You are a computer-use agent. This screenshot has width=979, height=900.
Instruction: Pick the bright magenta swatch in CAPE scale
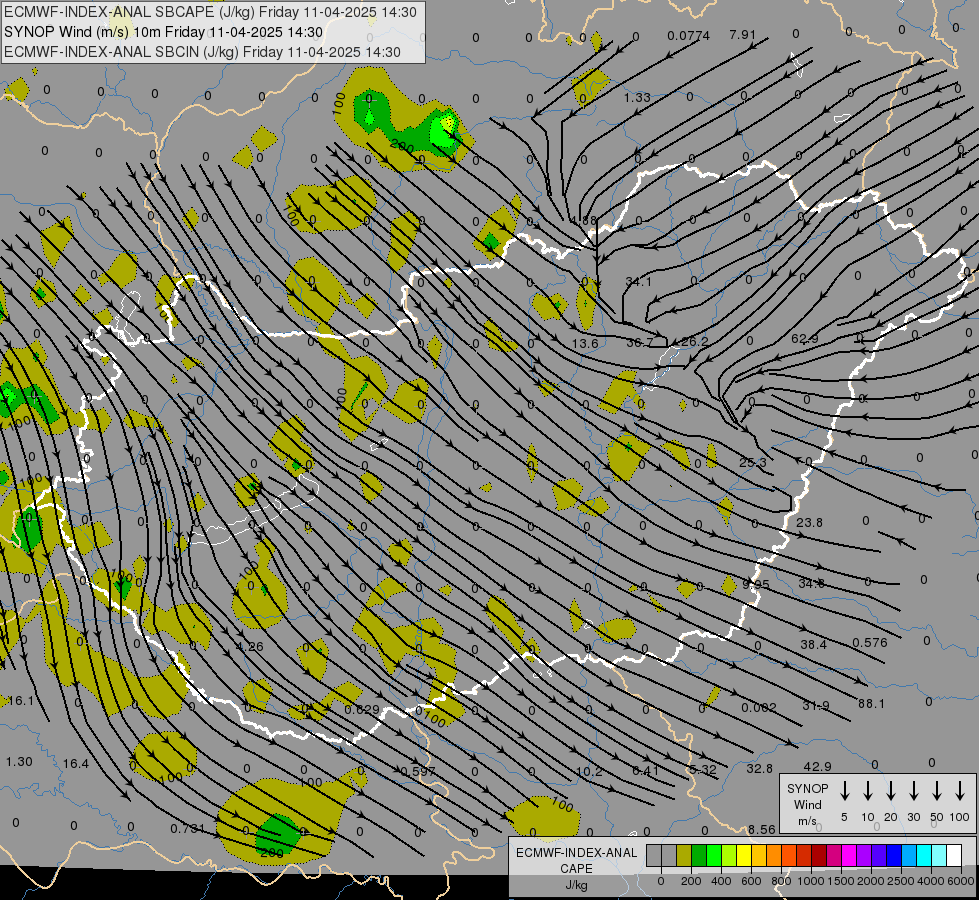point(849,855)
